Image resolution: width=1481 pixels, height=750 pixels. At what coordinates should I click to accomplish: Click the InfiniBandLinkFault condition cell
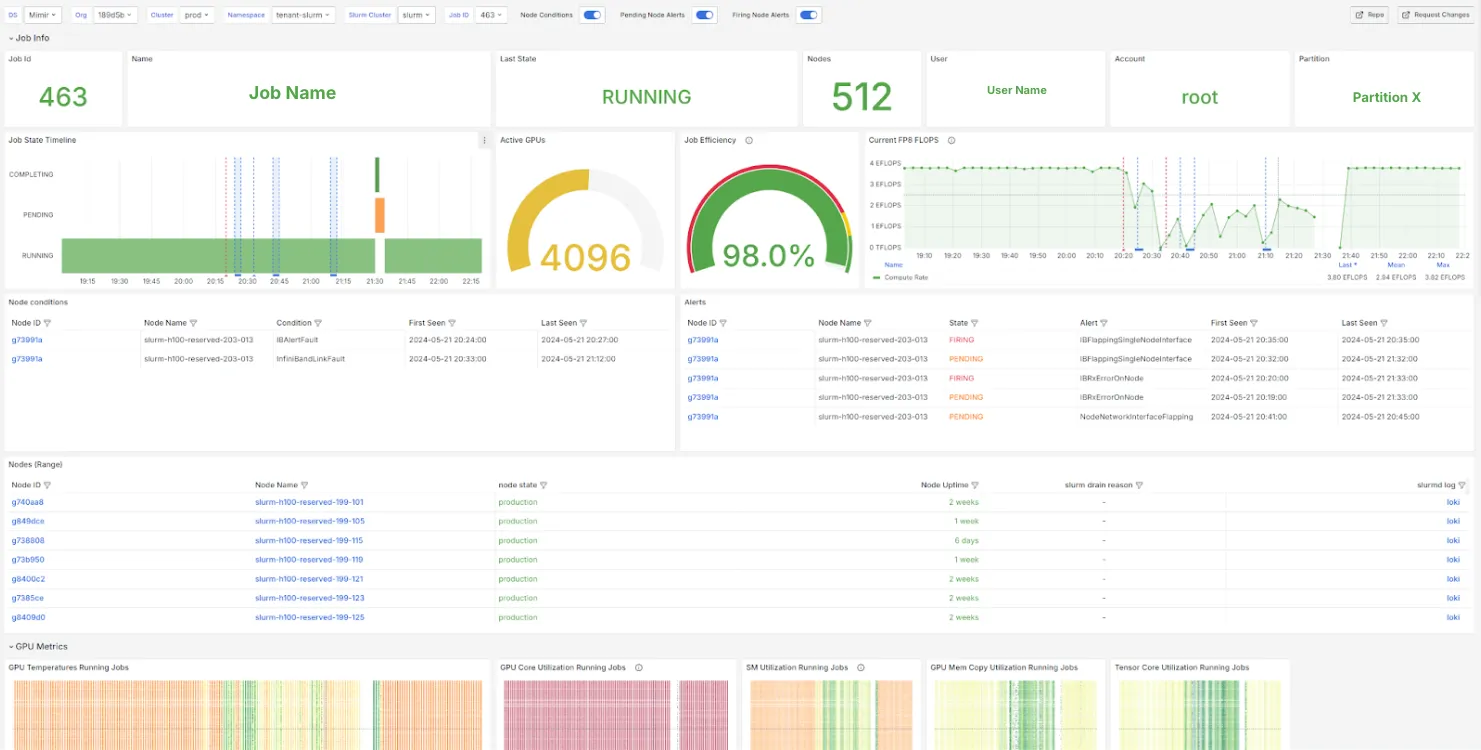click(310, 358)
